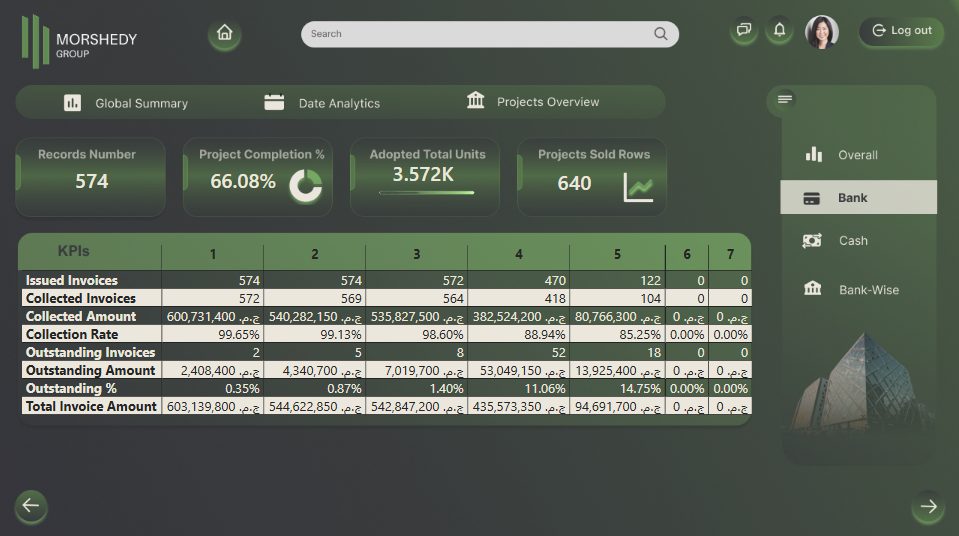Click the Cash money icon

[812, 240]
